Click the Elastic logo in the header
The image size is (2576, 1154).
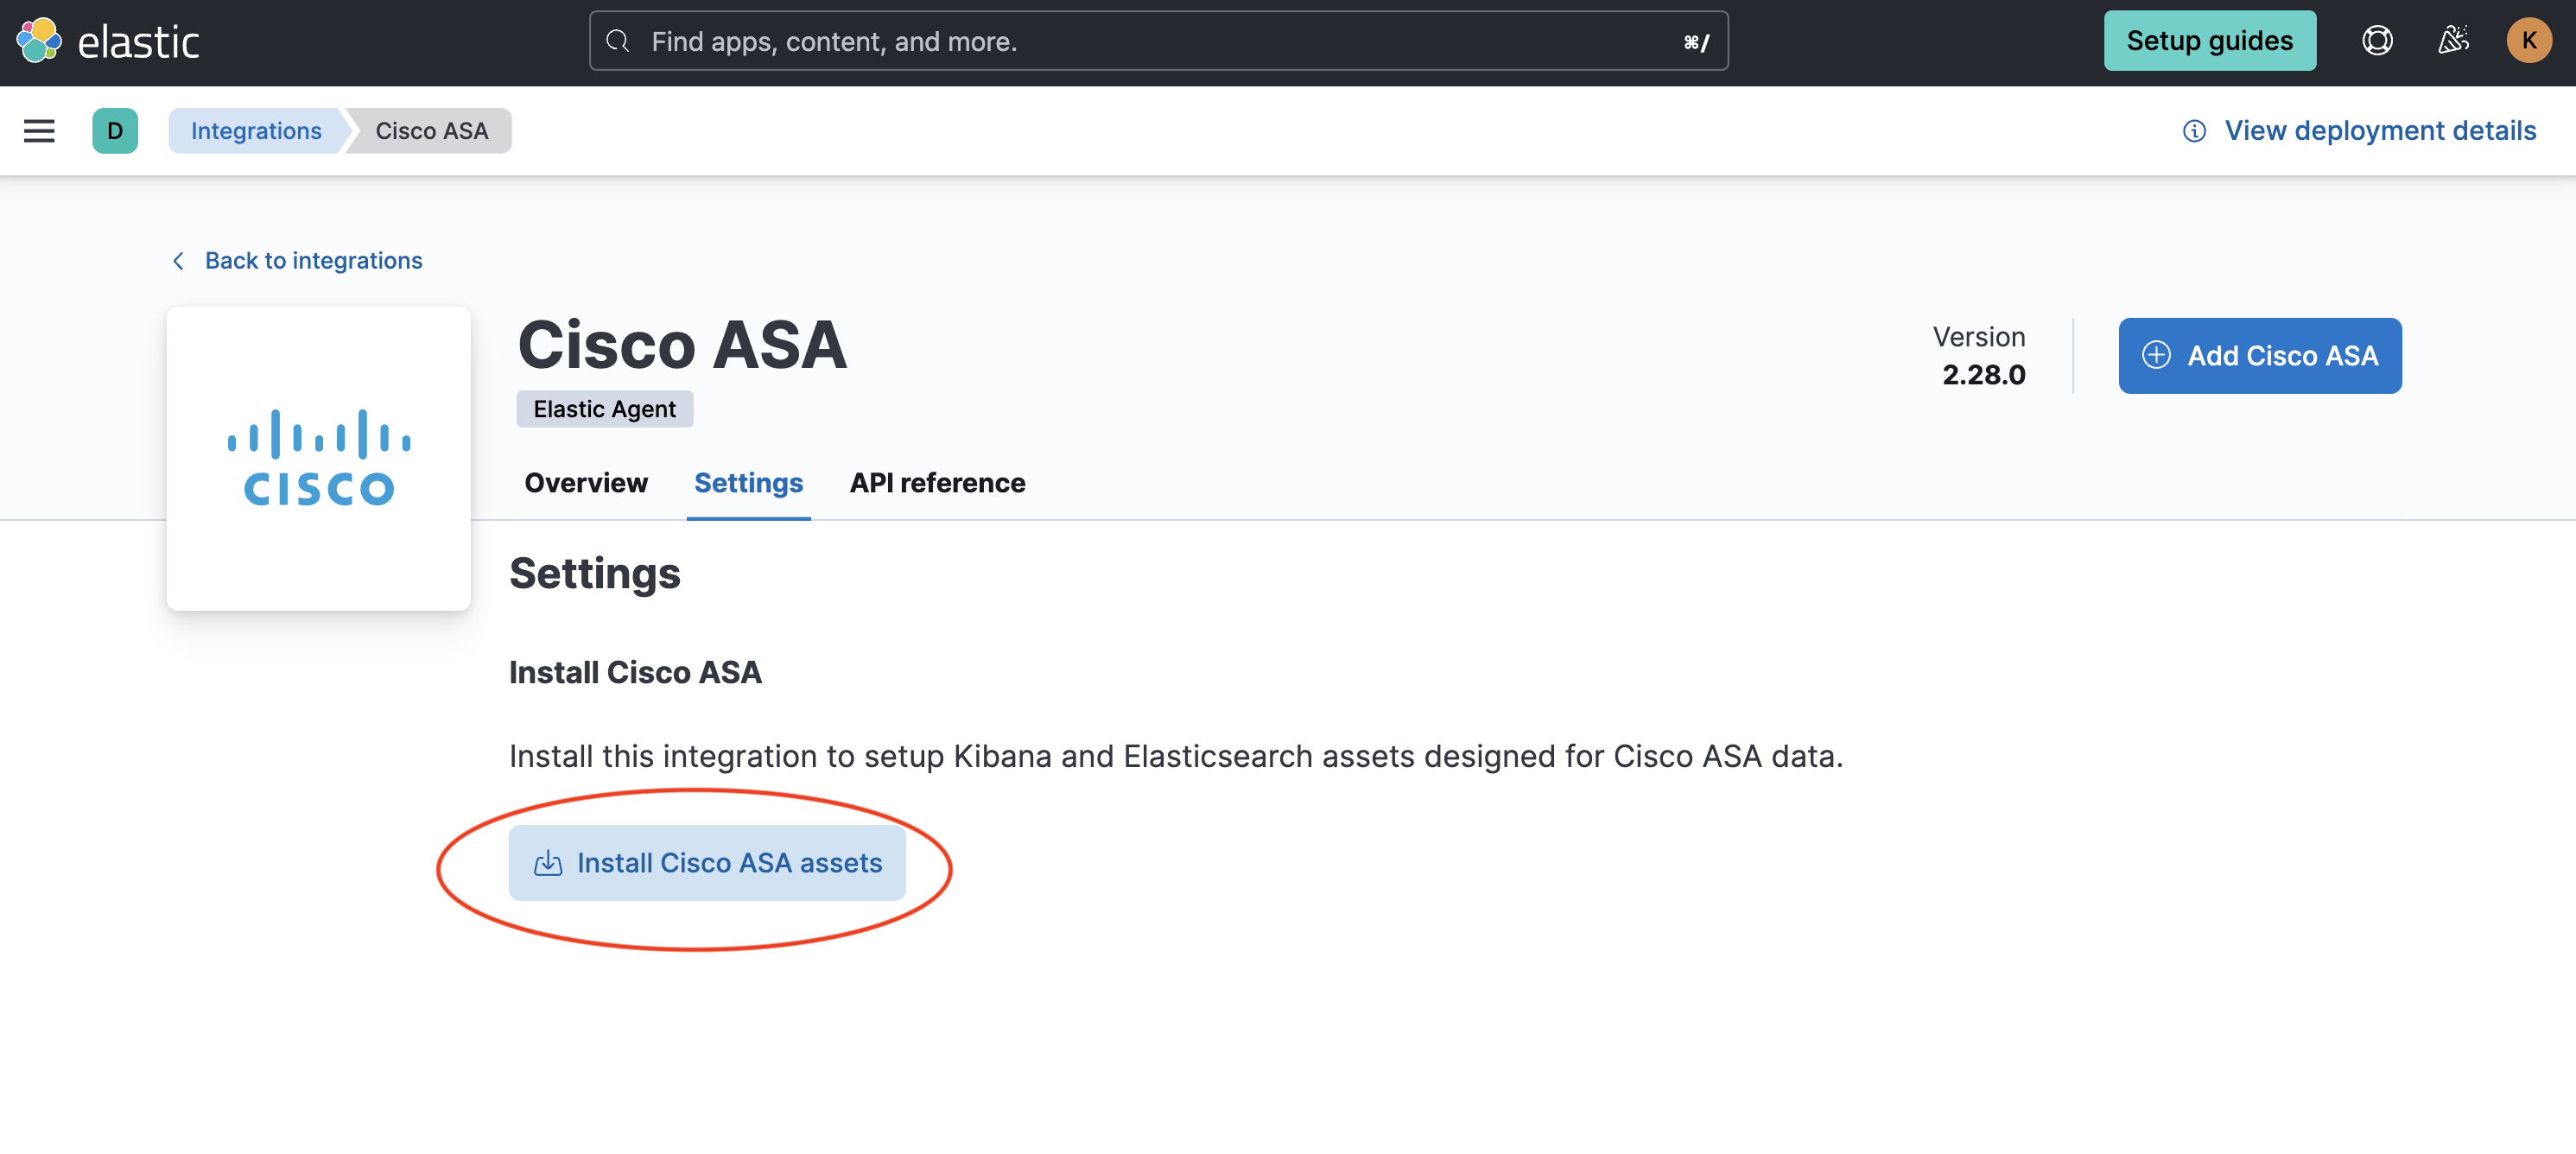[110, 40]
